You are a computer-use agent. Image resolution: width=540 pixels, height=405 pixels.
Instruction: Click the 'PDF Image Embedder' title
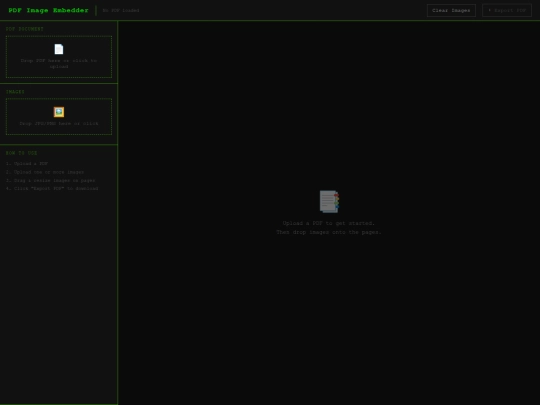49,10
